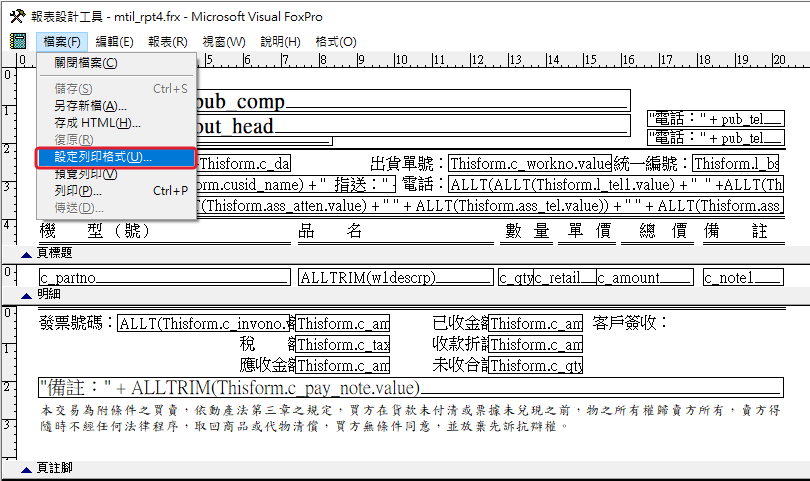
Task: Click the 頁註腳 band marker triangle
Action: click(x=26, y=470)
